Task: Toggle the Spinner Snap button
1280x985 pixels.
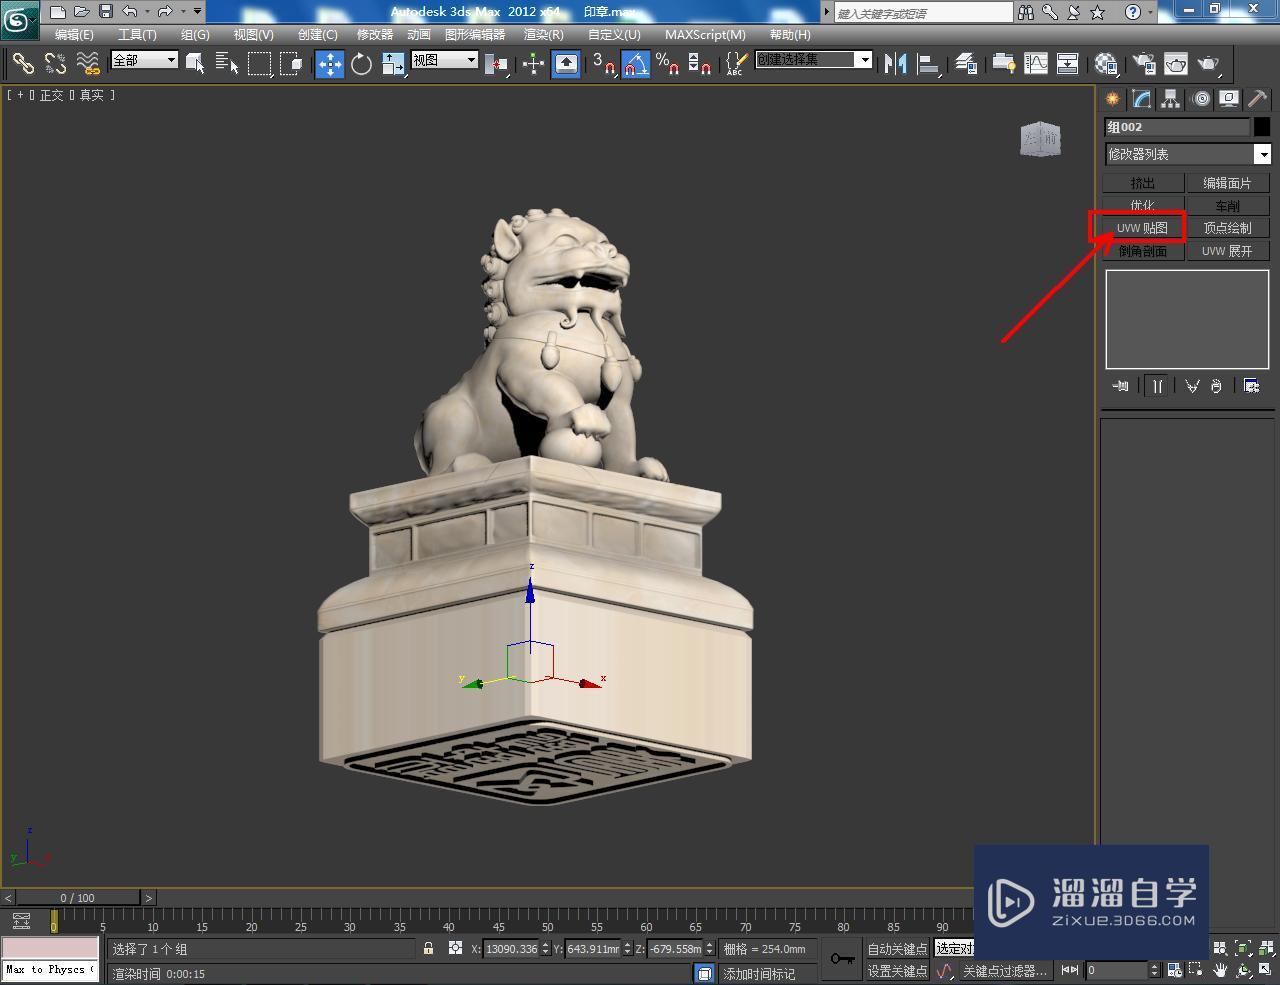Action: click(x=700, y=64)
